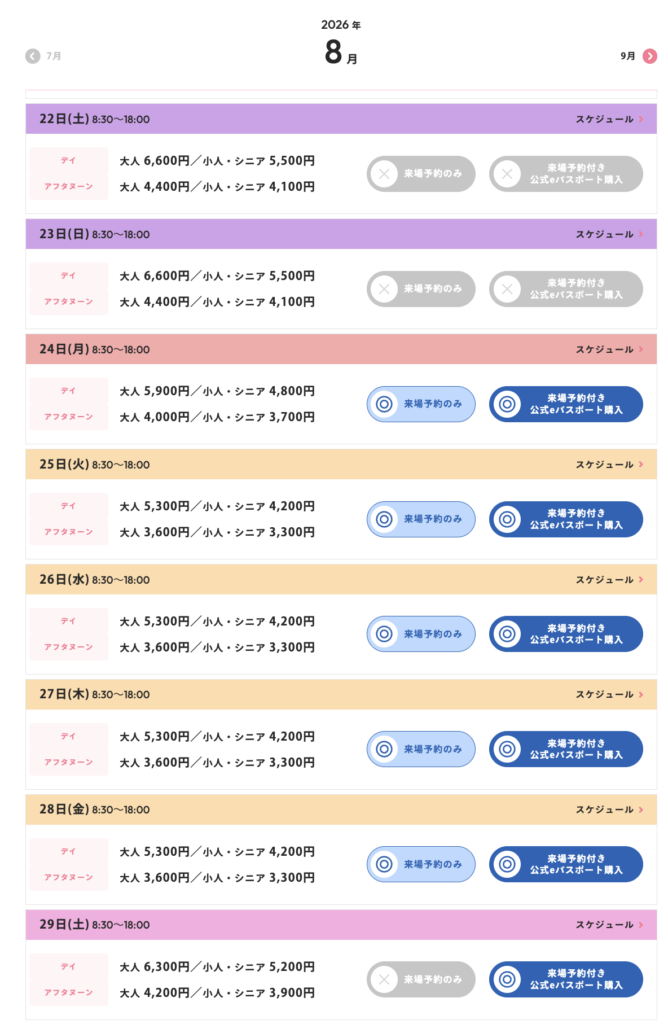Select アフタヌーン ticket label for 27日(木)
Viewport: 668px width, 1024px height.
pos(69,762)
